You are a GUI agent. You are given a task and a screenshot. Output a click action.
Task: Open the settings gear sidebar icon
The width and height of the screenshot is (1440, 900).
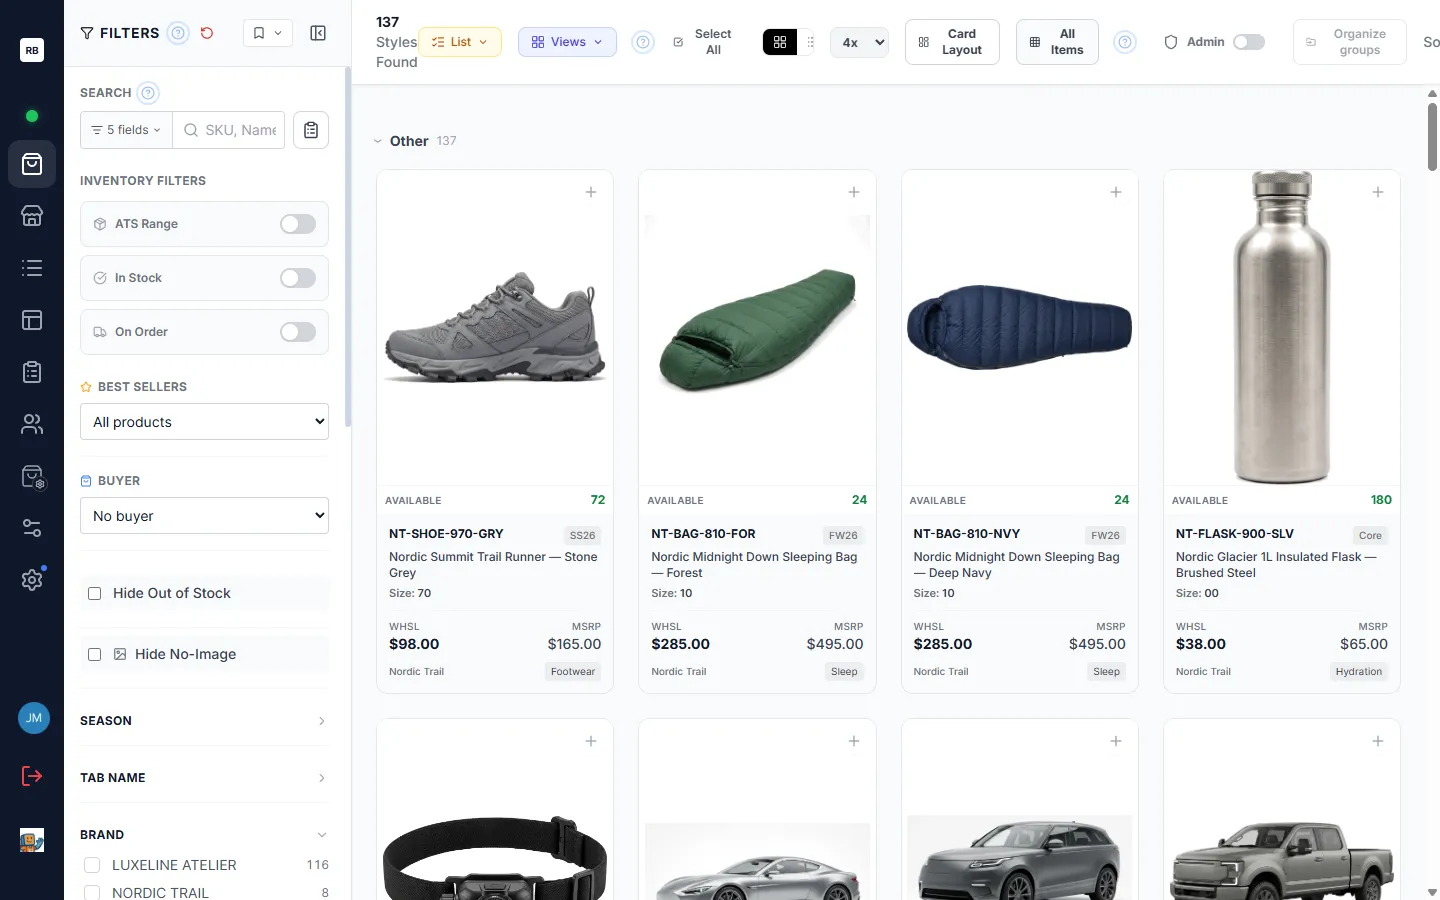click(32, 580)
